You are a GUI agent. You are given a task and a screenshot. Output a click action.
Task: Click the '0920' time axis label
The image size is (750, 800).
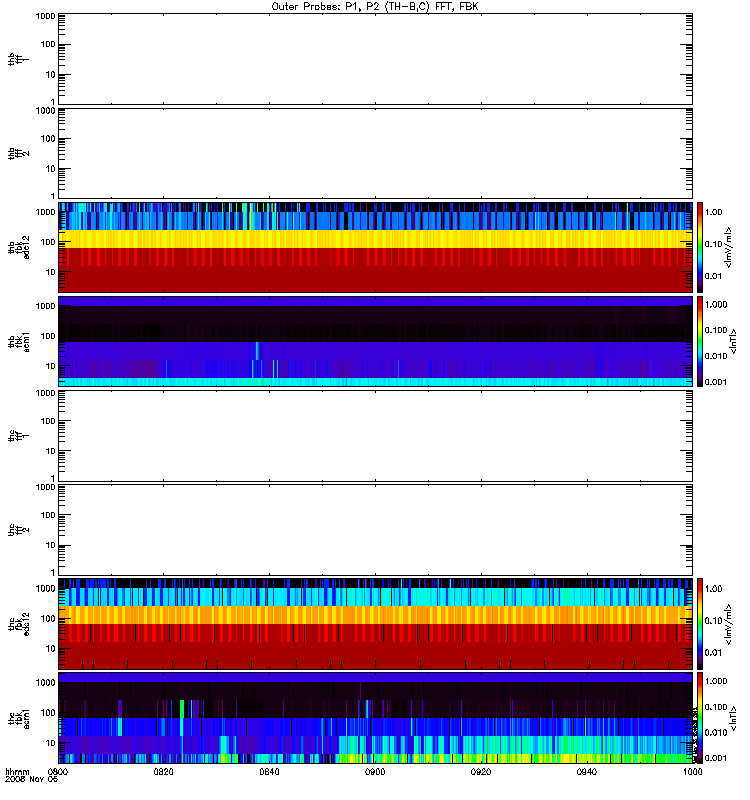pos(481,771)
